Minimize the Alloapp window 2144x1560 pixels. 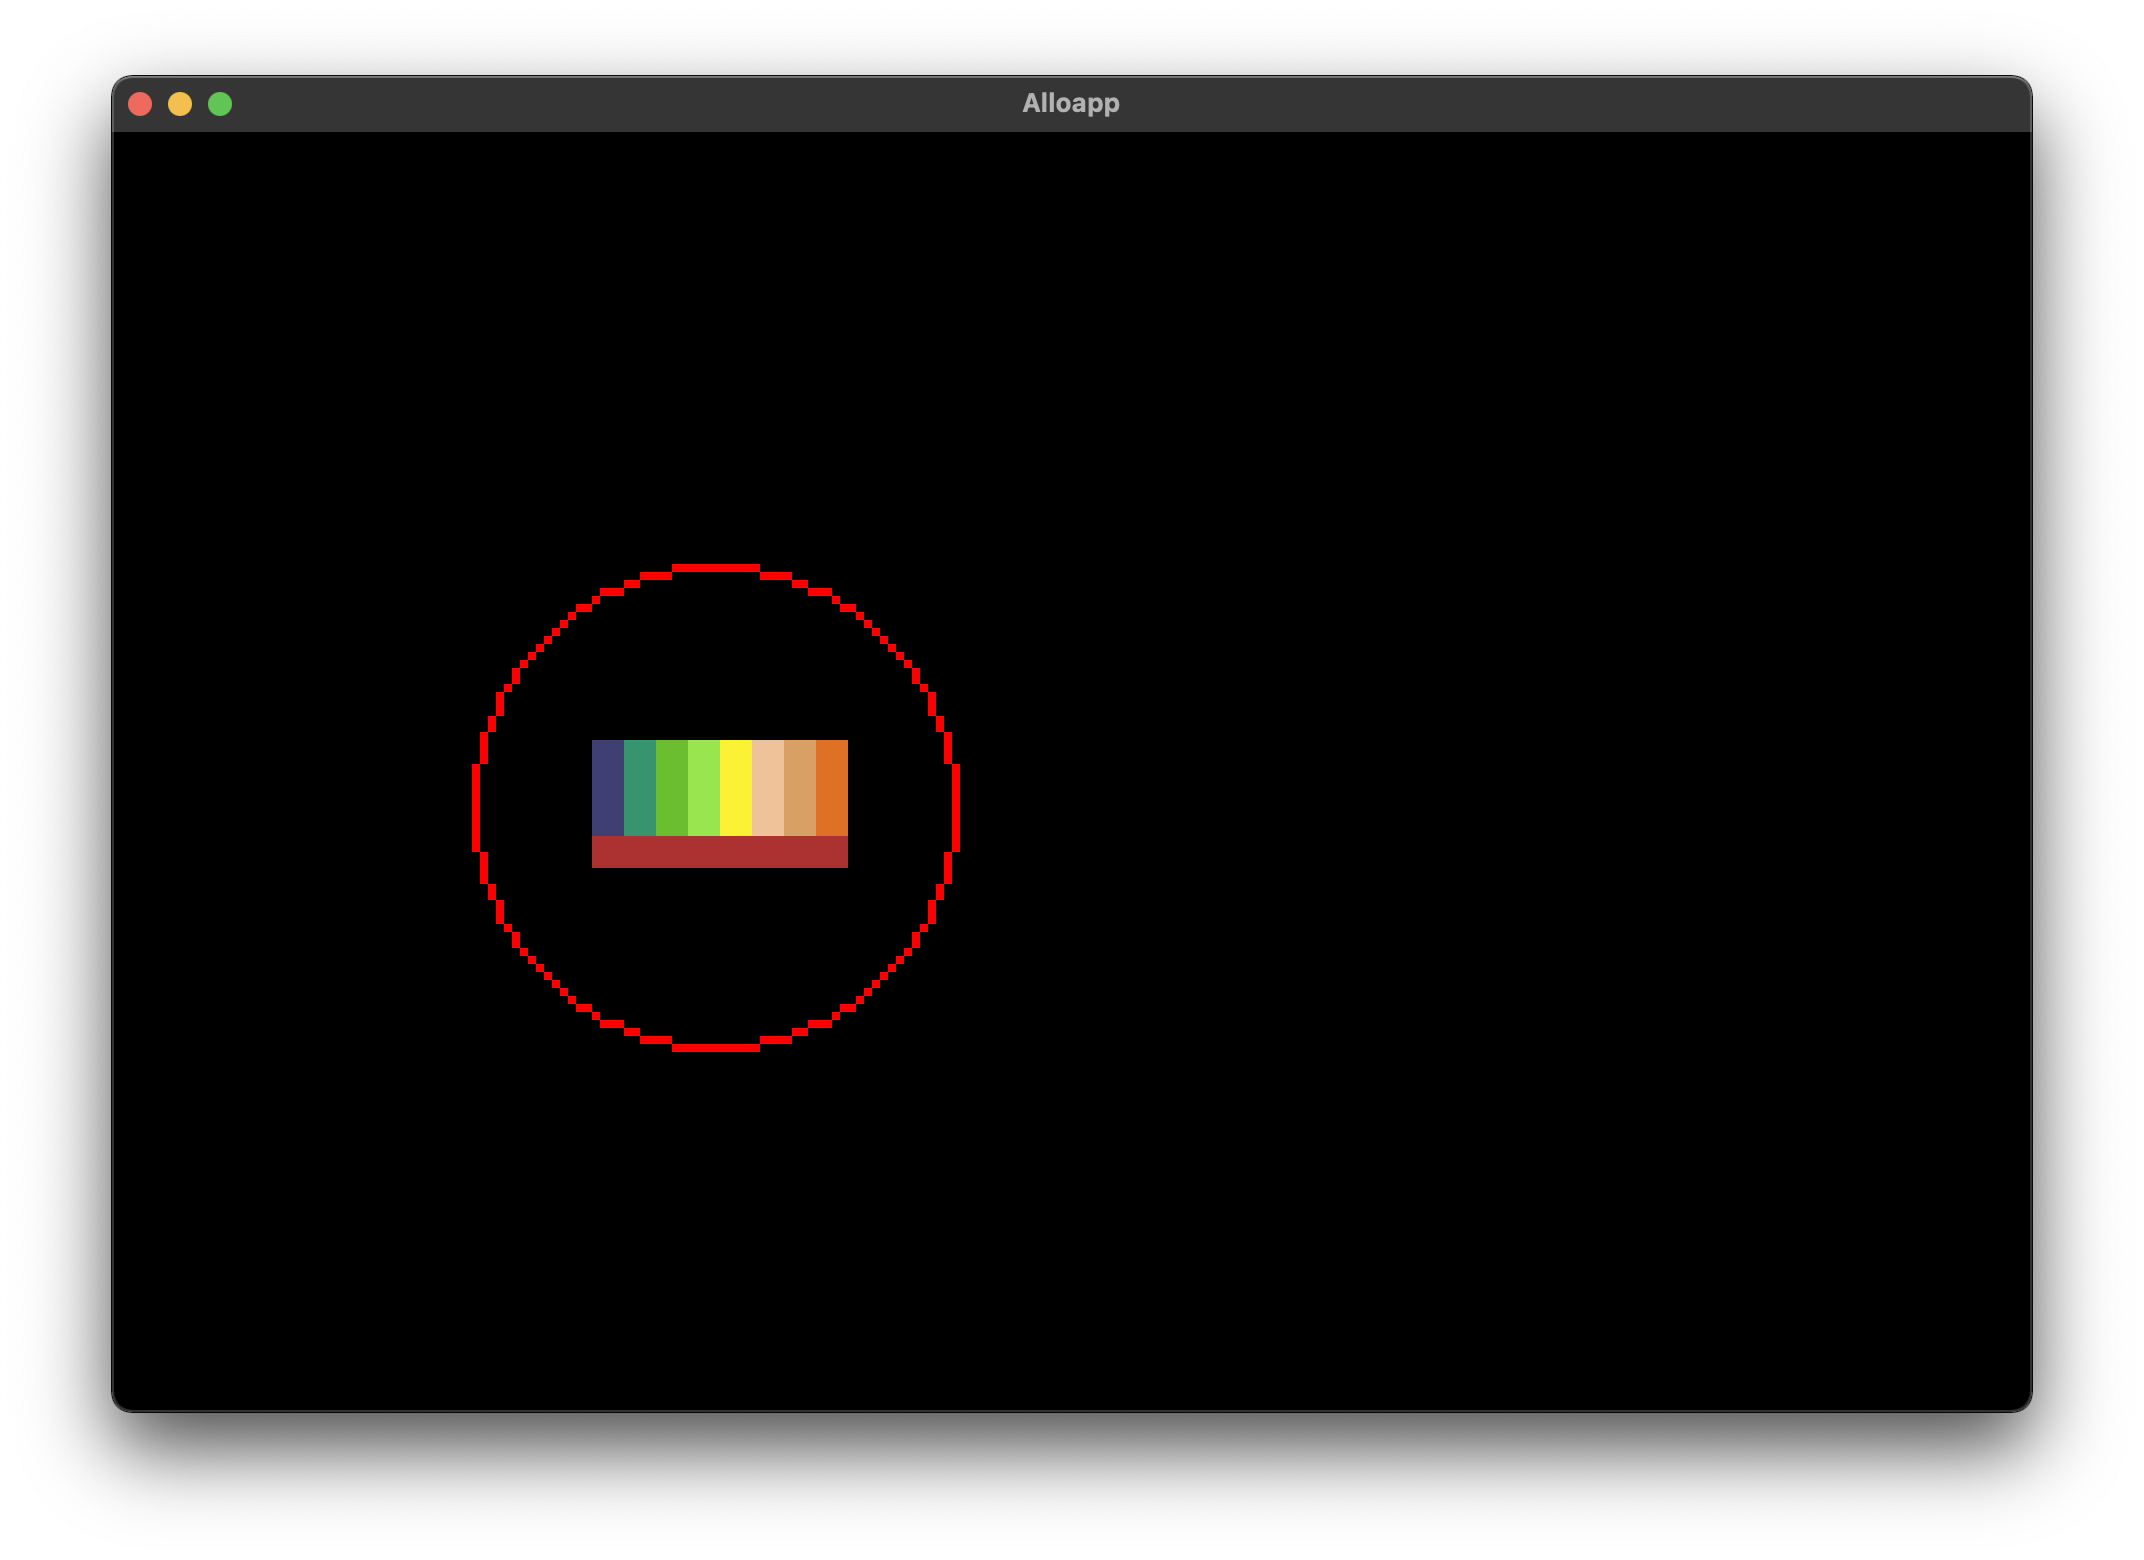click(x=180, y=104)
